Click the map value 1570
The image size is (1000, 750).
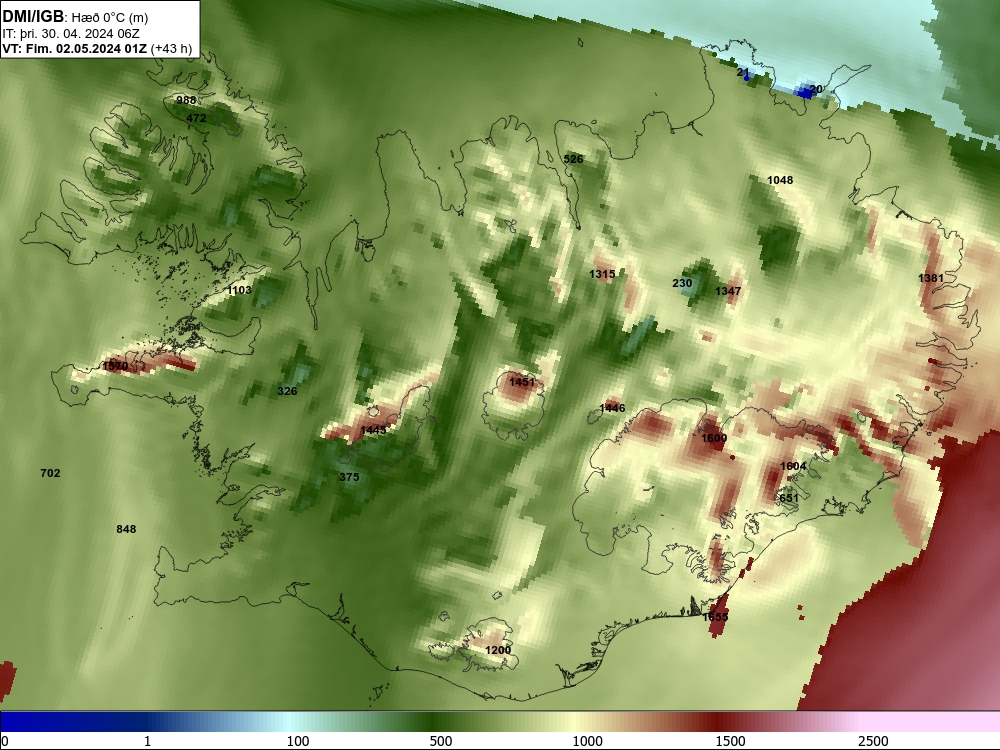coord(115,366)
